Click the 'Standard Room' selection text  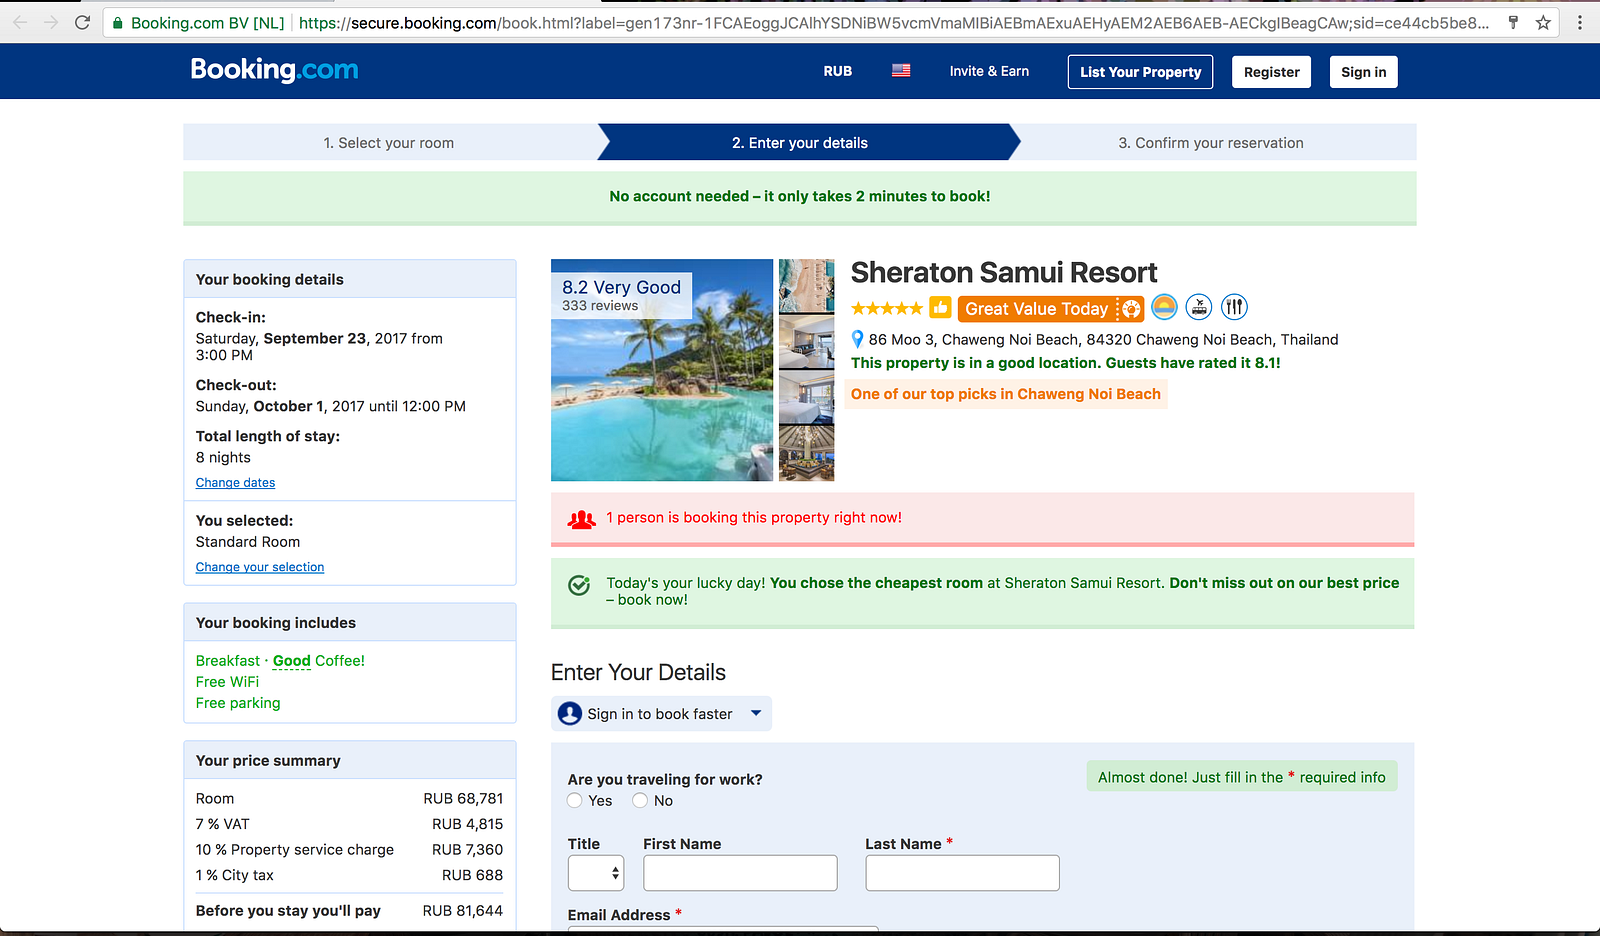click(248, 542)
